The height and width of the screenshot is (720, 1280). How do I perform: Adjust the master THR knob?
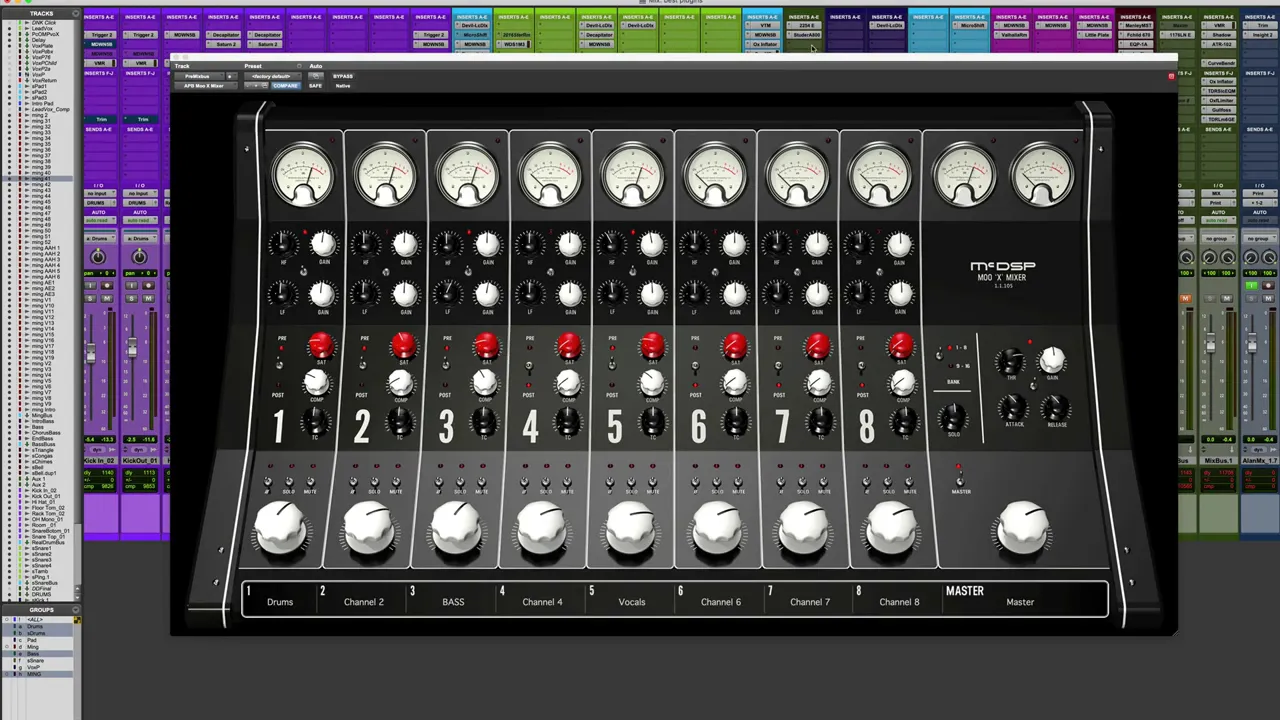(x=1010, y=362)
